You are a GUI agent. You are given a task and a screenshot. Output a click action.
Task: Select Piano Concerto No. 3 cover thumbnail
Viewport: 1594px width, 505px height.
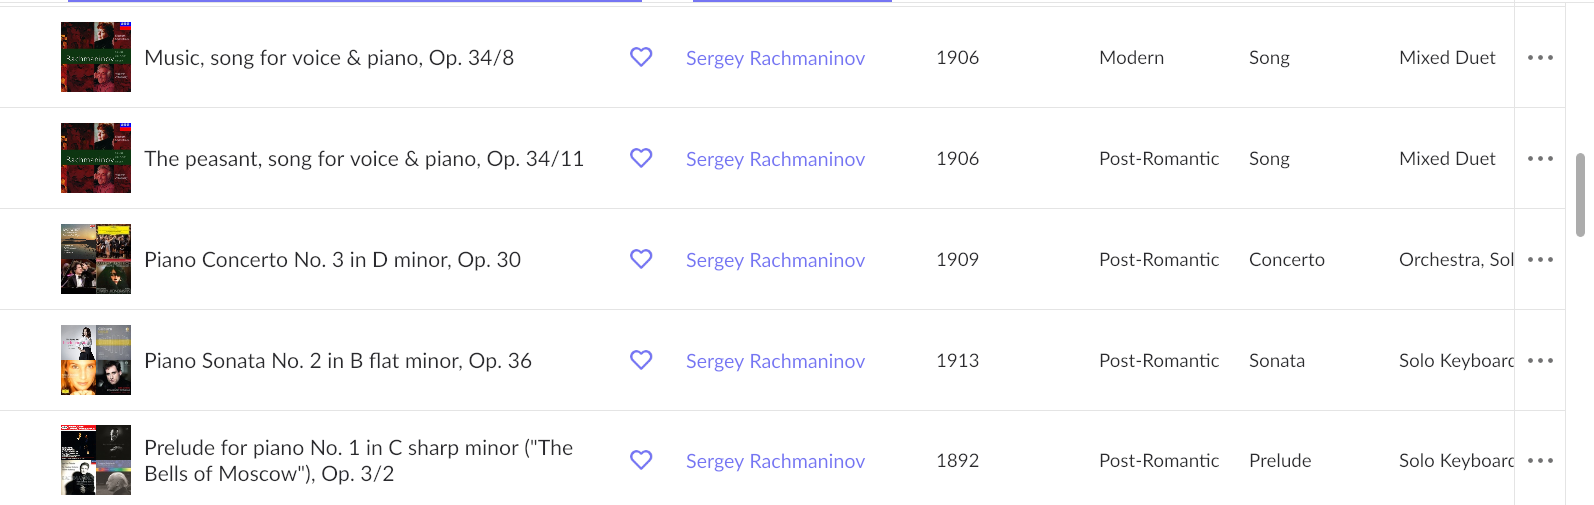96,259
